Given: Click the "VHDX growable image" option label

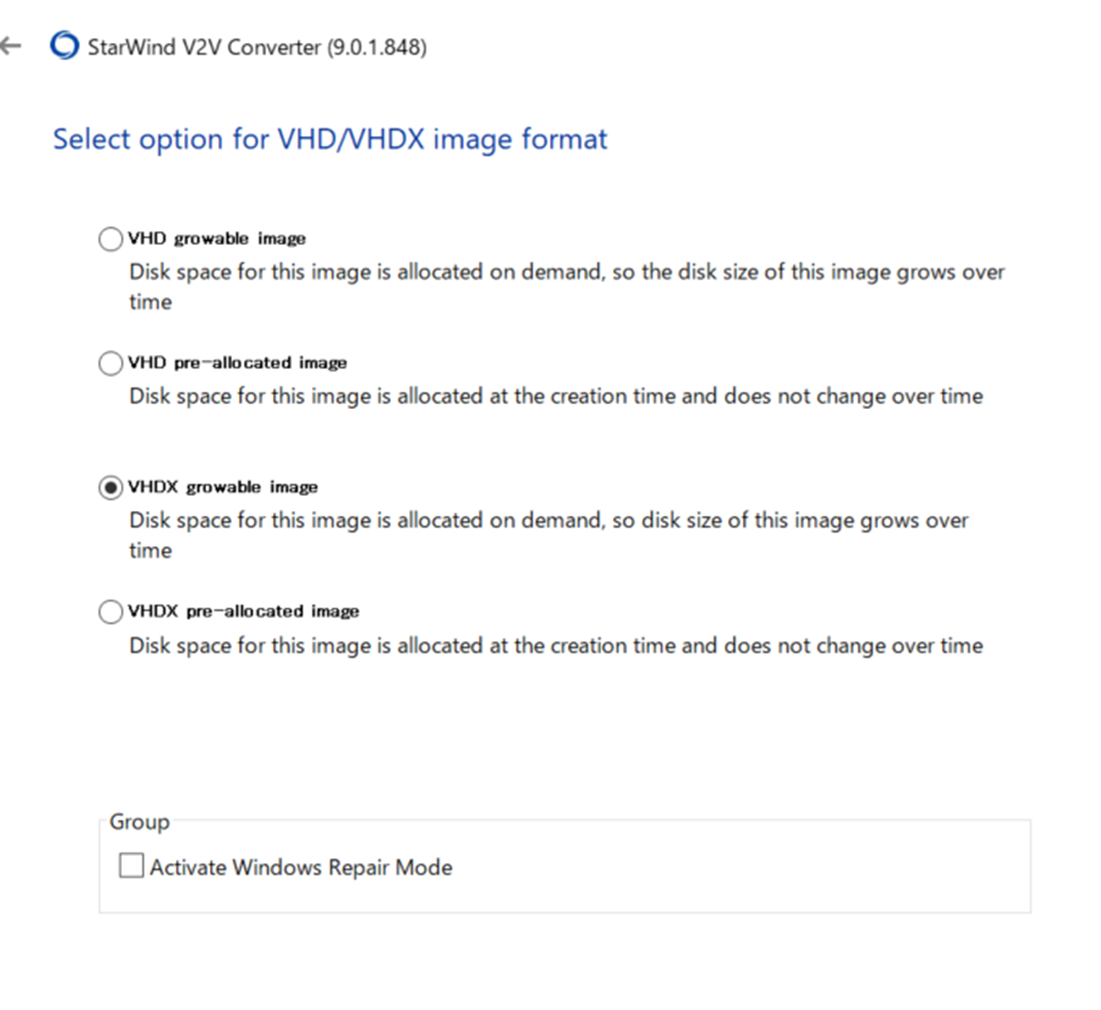Looking at the screenshot, I should point(223,487).
